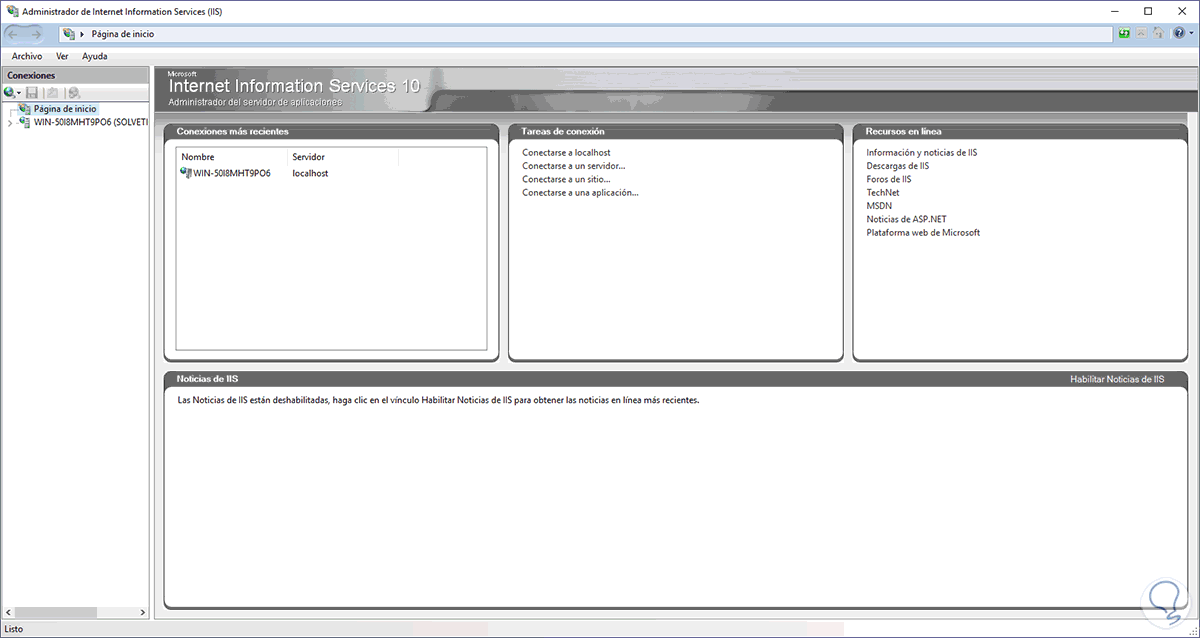Click the Stop icon beside Refresh

coord(1142,33)
